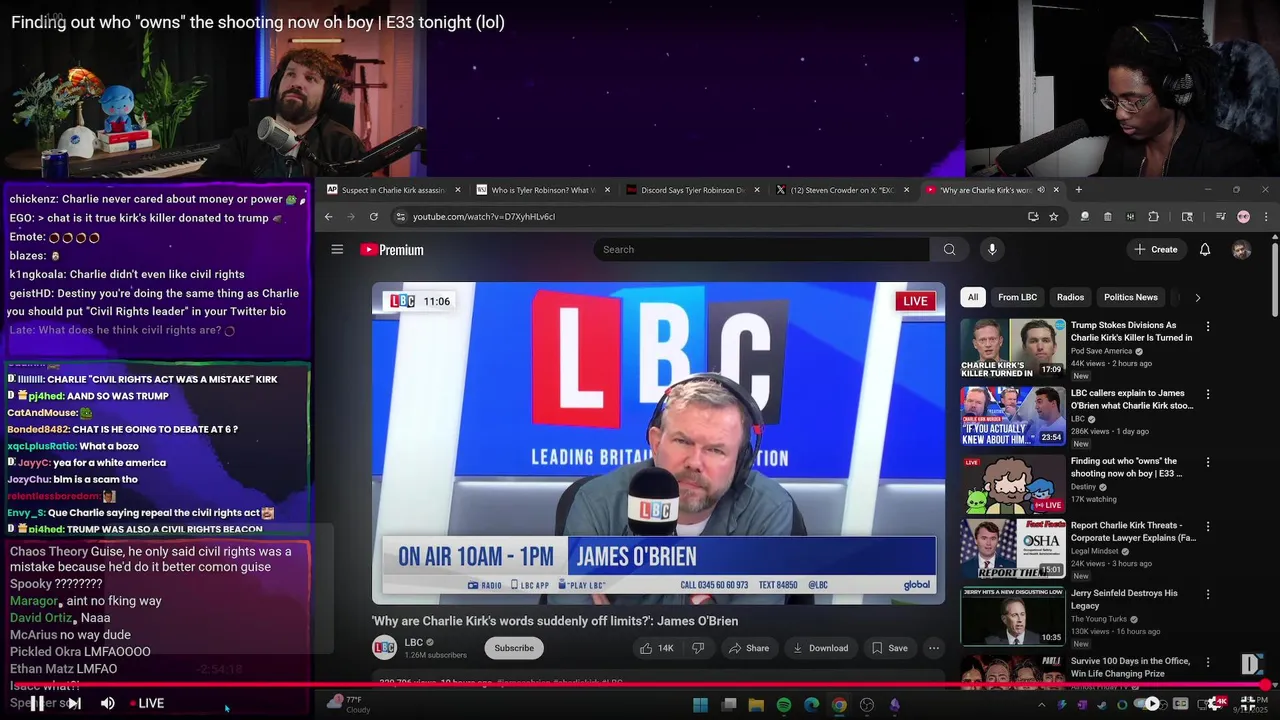Click the Create button

coord(1156,249)
